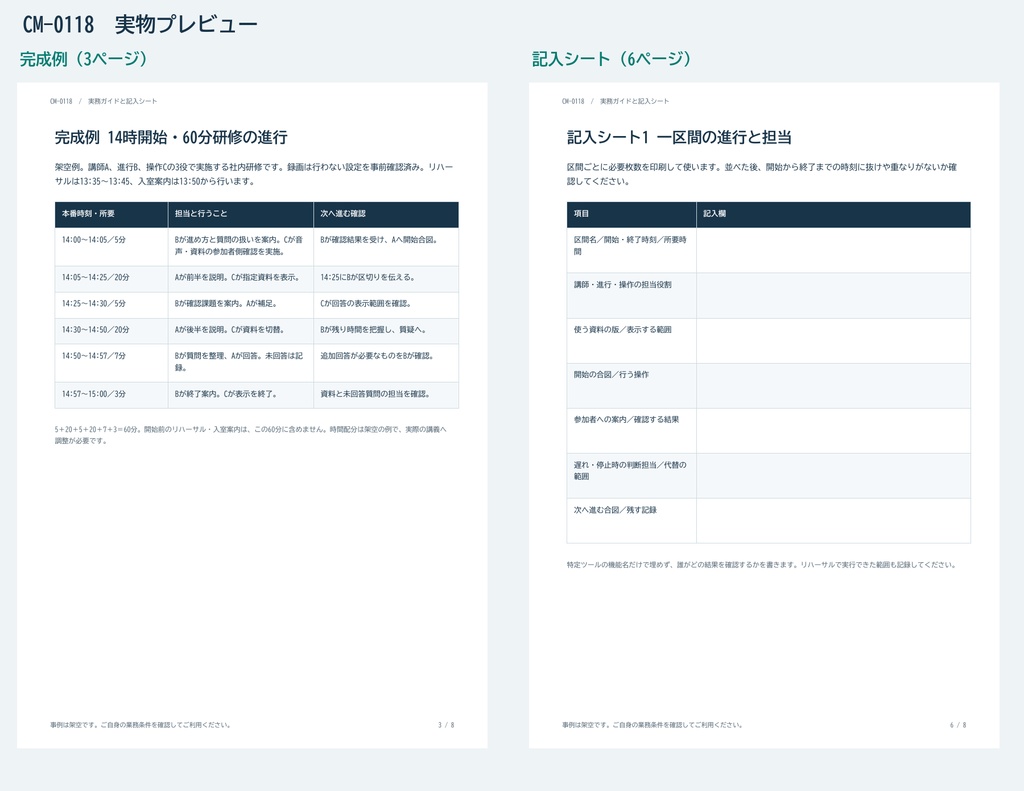Click cell '14:25にBが区切りを伝える。'
1024x791 pixels.
pyautogui.click(x=386, y=279)
